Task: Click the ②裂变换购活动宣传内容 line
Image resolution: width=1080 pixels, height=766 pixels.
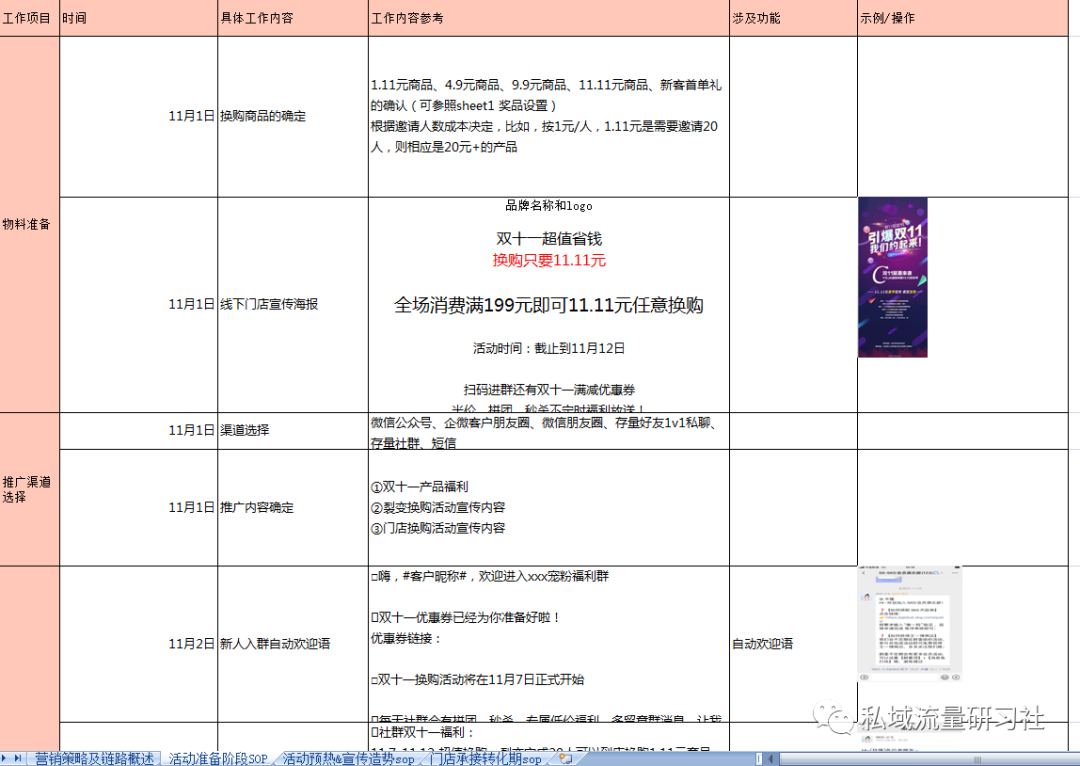Action: pos(438,508)
